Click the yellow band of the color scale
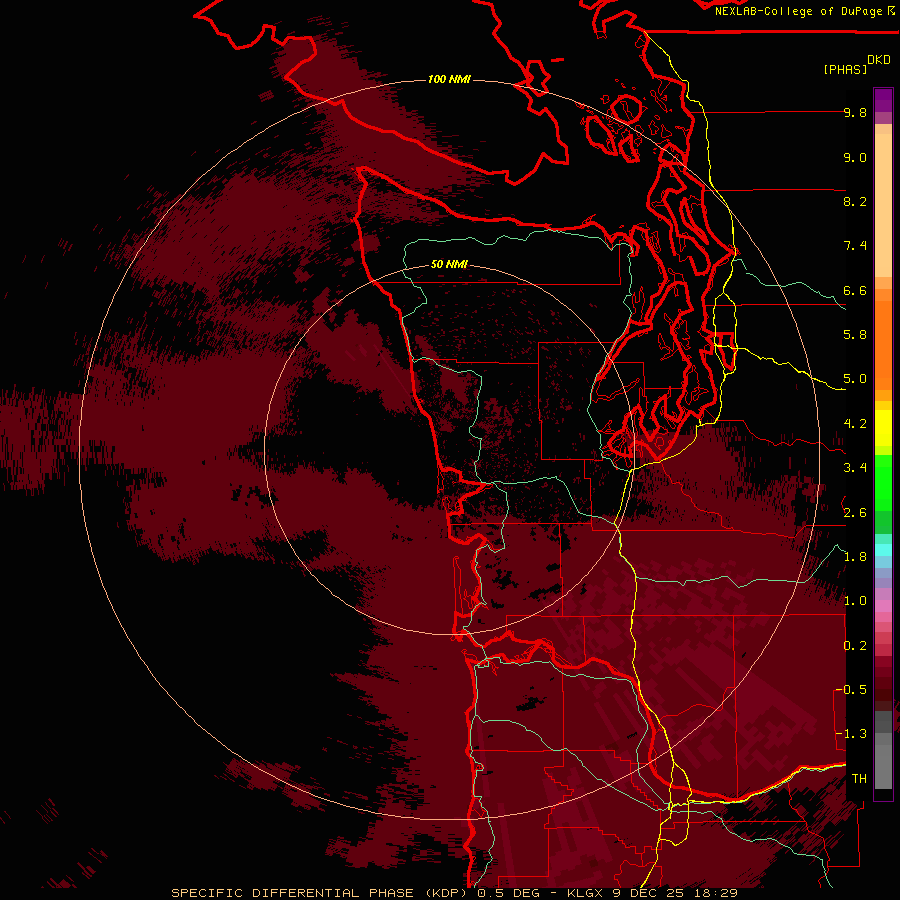This screenshot has height=900, width=900. click(x=883, y=428)
